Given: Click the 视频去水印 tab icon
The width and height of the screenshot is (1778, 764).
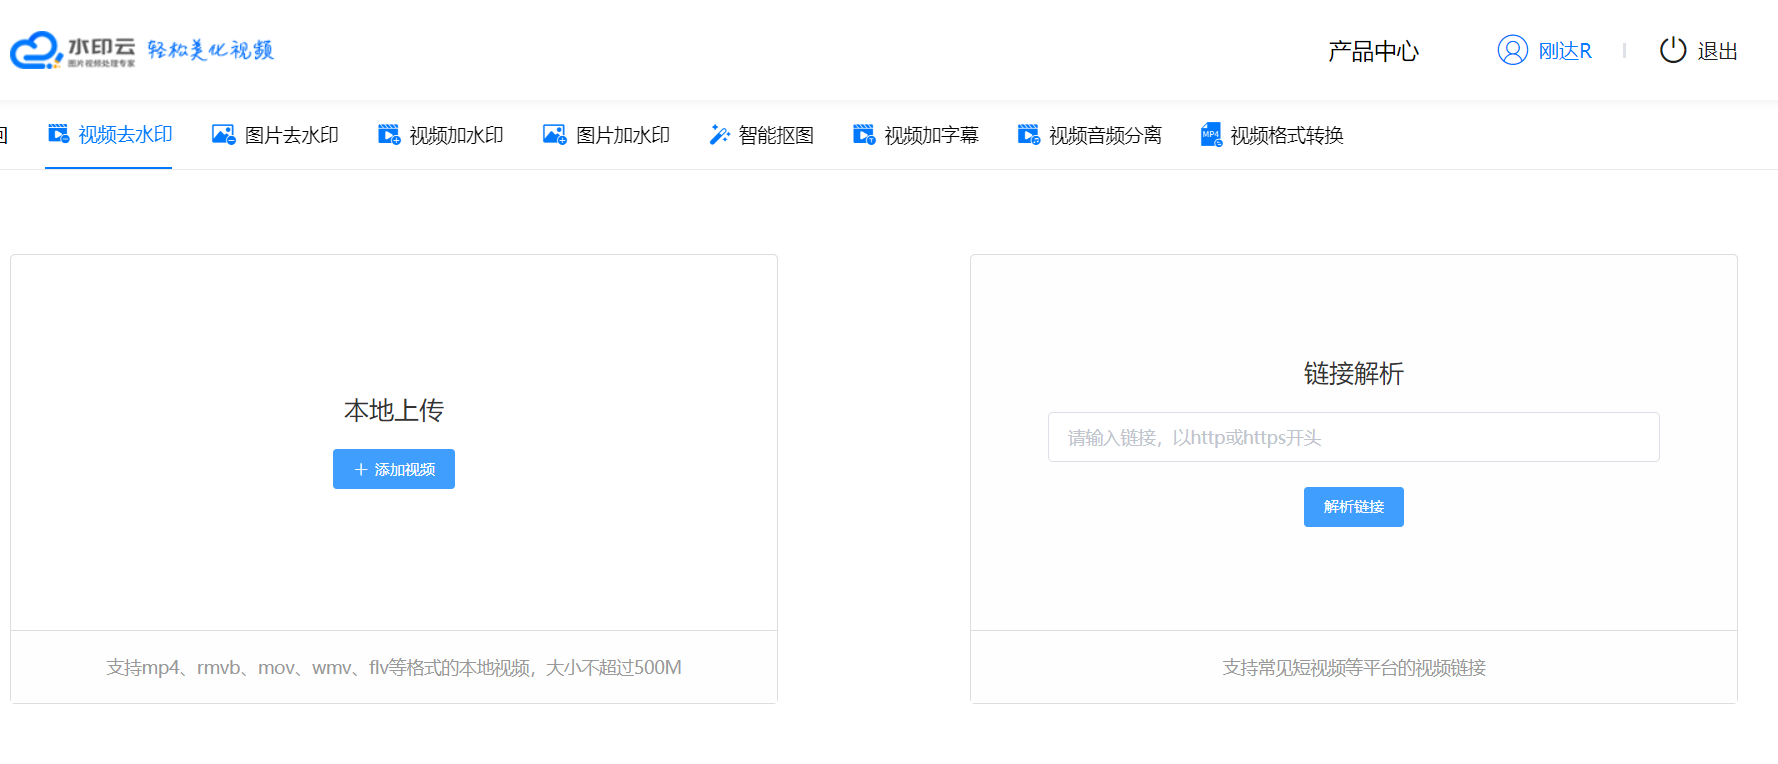Looking at the screenshot, I should point(59,134).
